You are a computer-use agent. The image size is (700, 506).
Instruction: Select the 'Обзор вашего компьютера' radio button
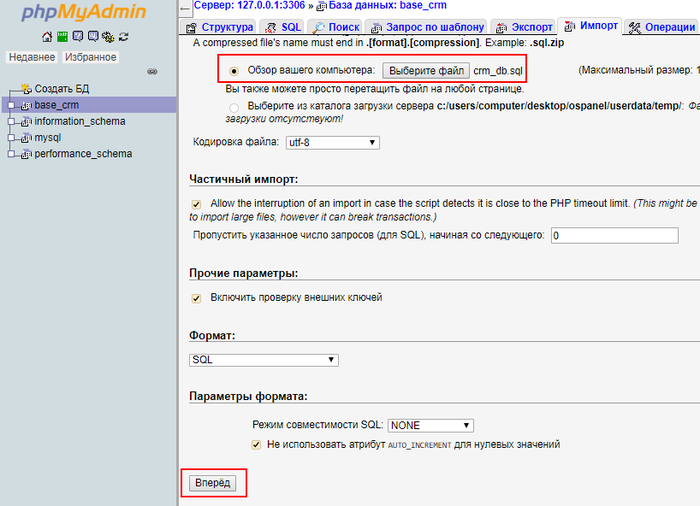tap(234, 71)
